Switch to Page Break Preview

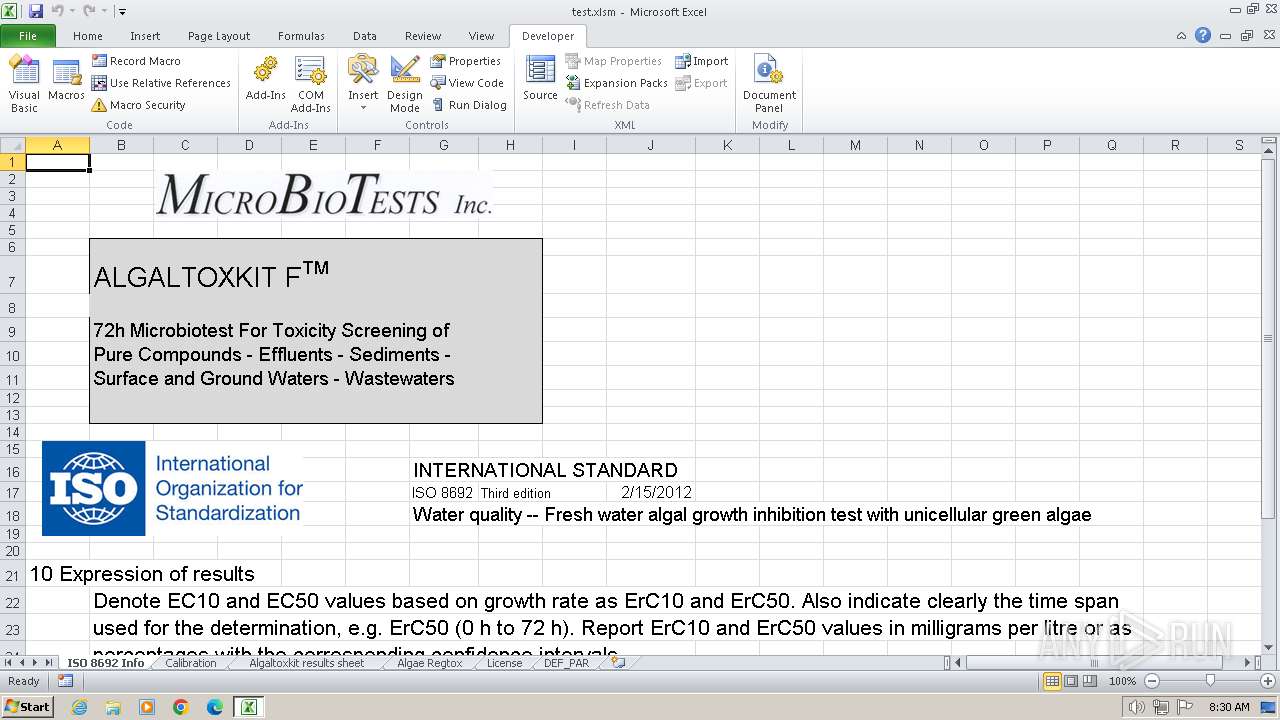click(1090, 681)
